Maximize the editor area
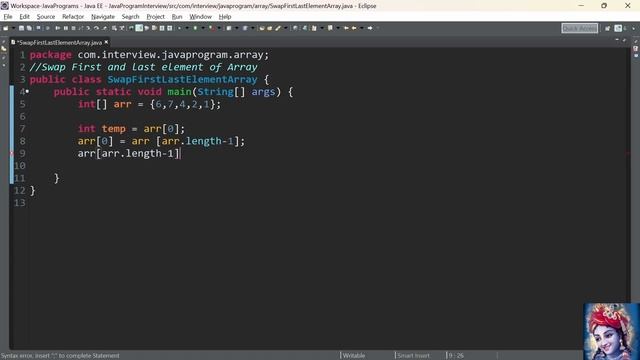 pos(624,40)
